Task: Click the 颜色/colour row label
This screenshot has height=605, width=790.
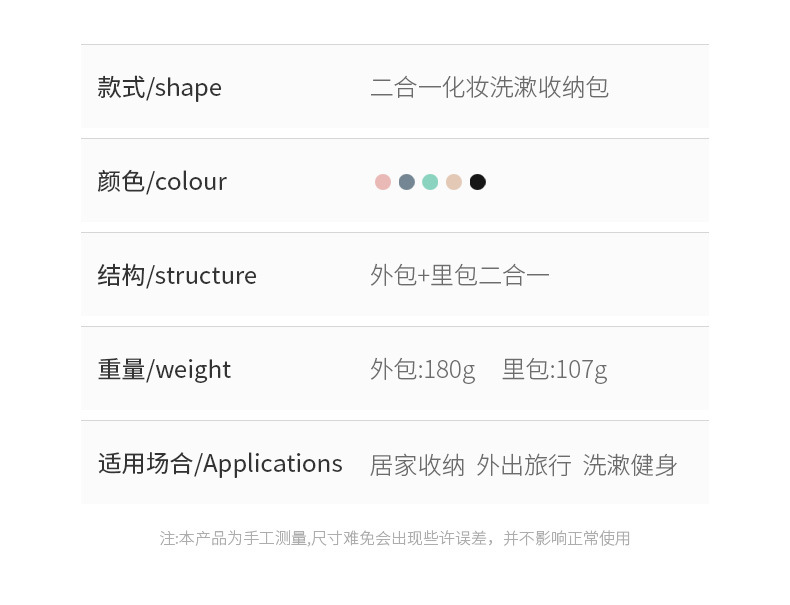Action: [162, 182]
